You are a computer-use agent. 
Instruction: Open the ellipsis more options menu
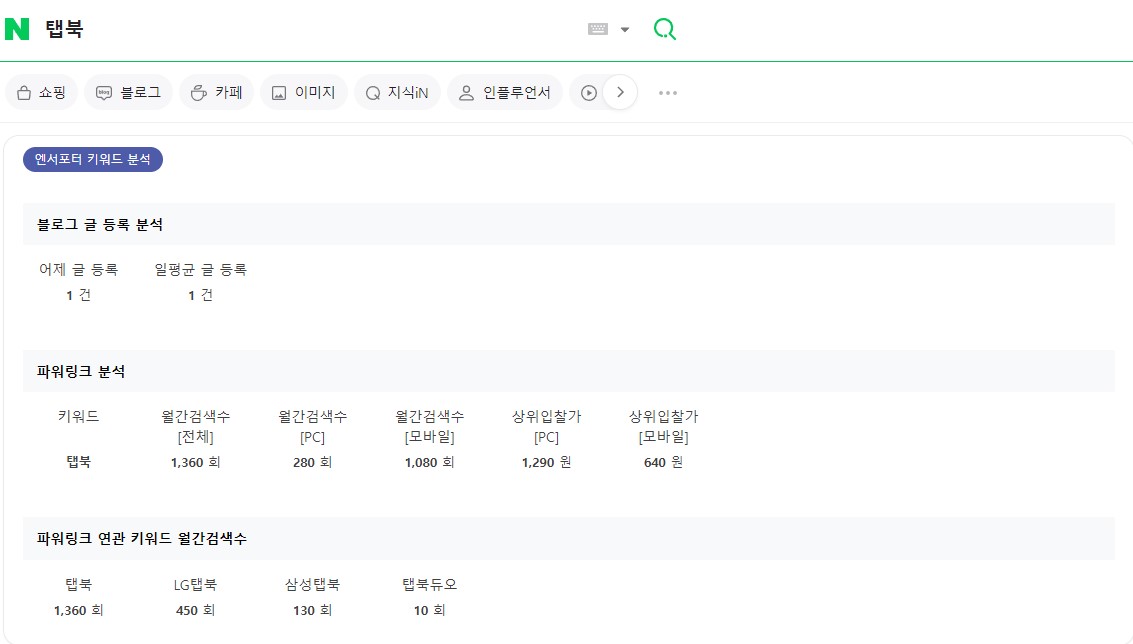(667, 92)
